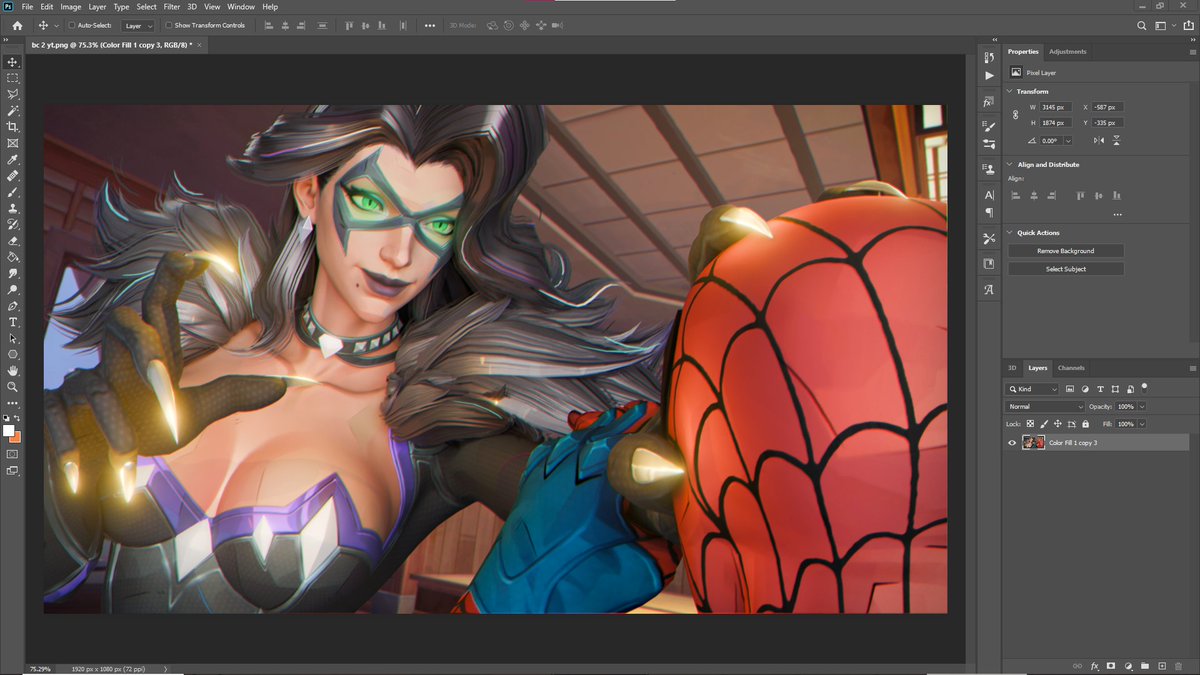Toggle lock all padlock icon
1200x675 pixels.
pyautogui.click(x=1085, y=424)
